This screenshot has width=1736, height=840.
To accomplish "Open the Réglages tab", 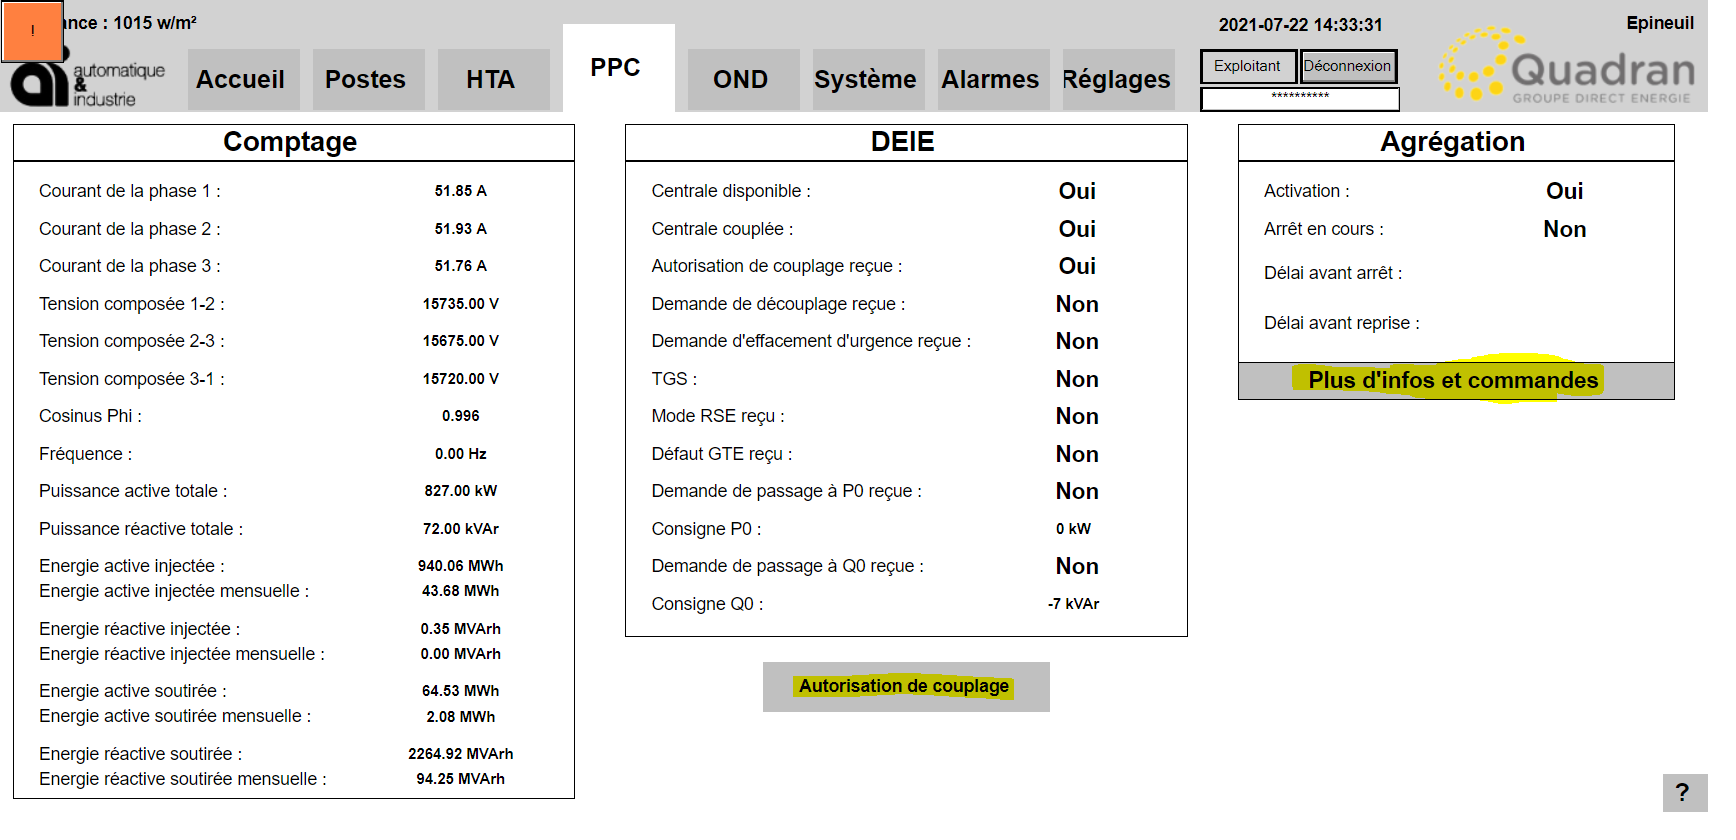I will 1117,80.
